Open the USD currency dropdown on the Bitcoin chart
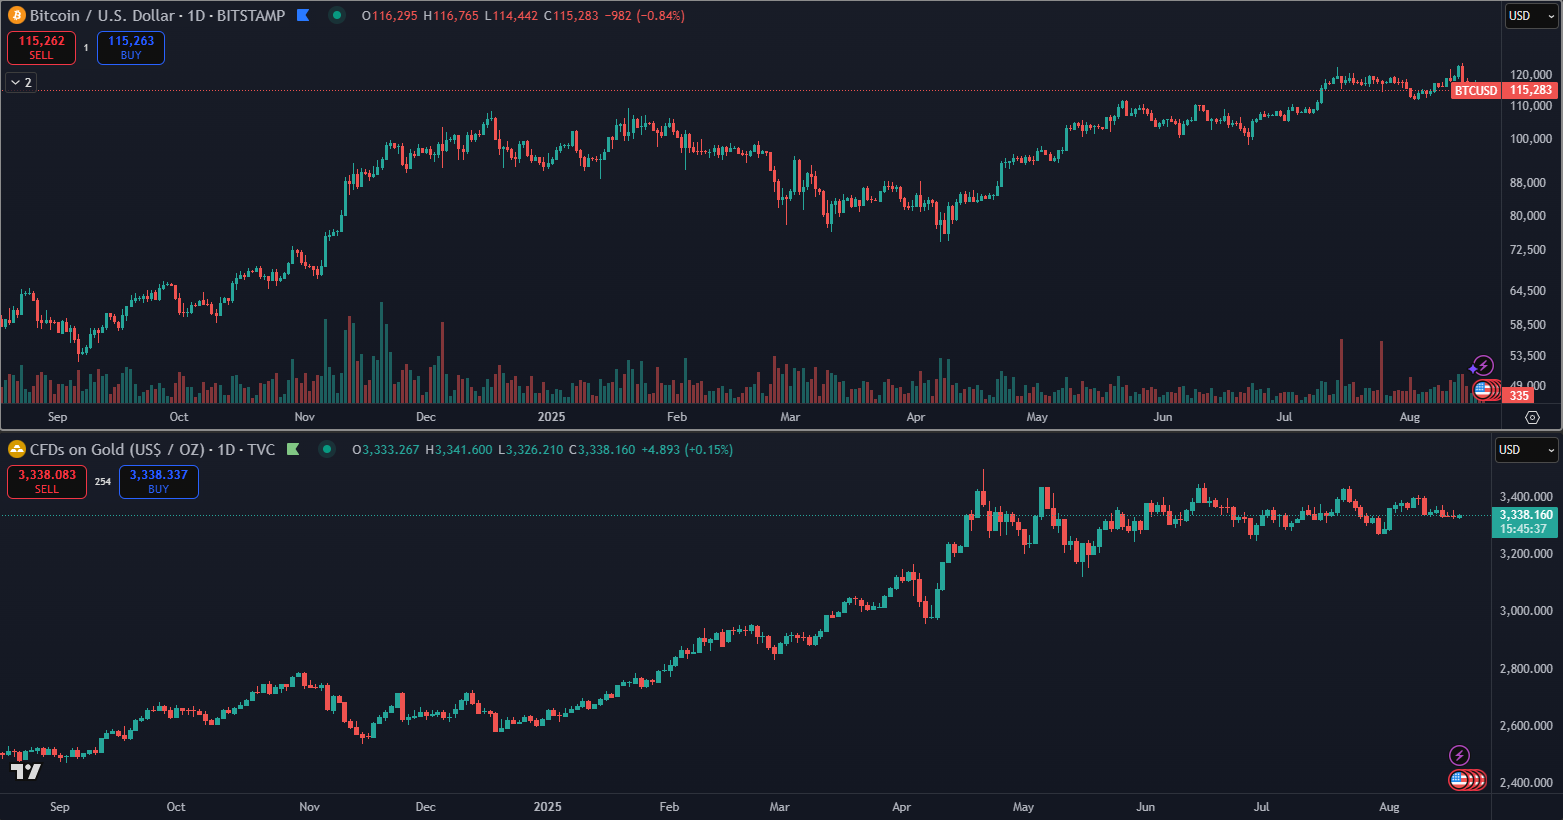 (x=1531, y=16)
